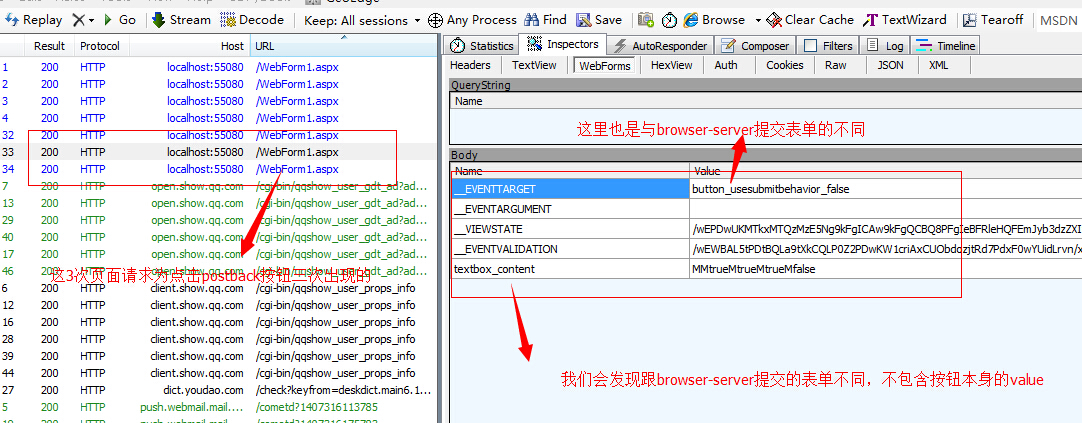Select the __EVENTVALIDATION name cell
Screen dimensions: 1082x423
(x=570, y=249)
